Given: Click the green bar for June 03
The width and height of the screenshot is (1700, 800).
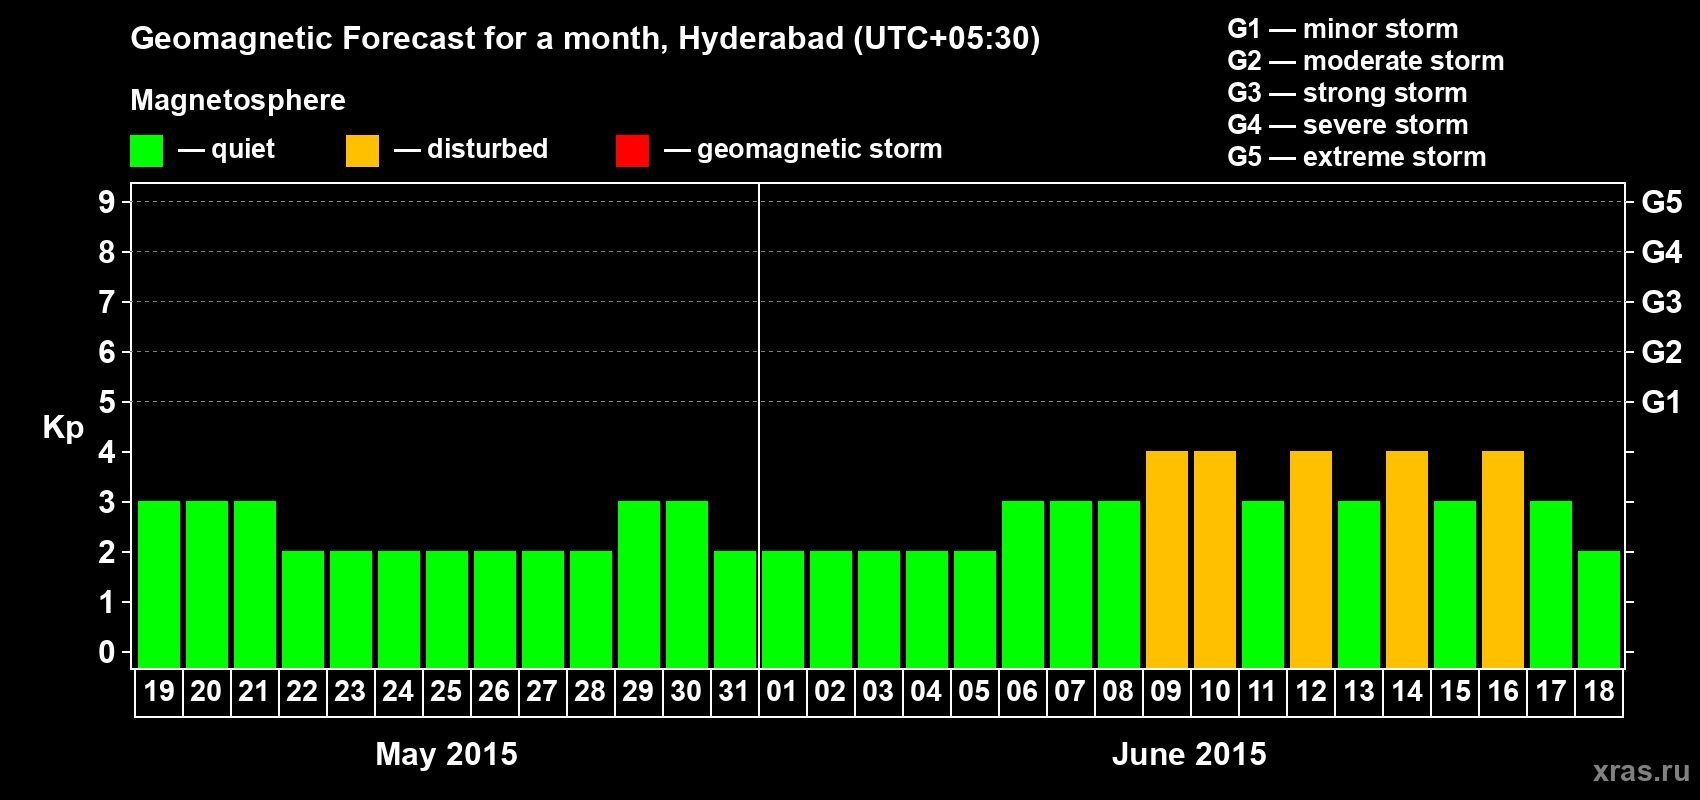Looking at the screenshot, I should click(x=879, y=609).
